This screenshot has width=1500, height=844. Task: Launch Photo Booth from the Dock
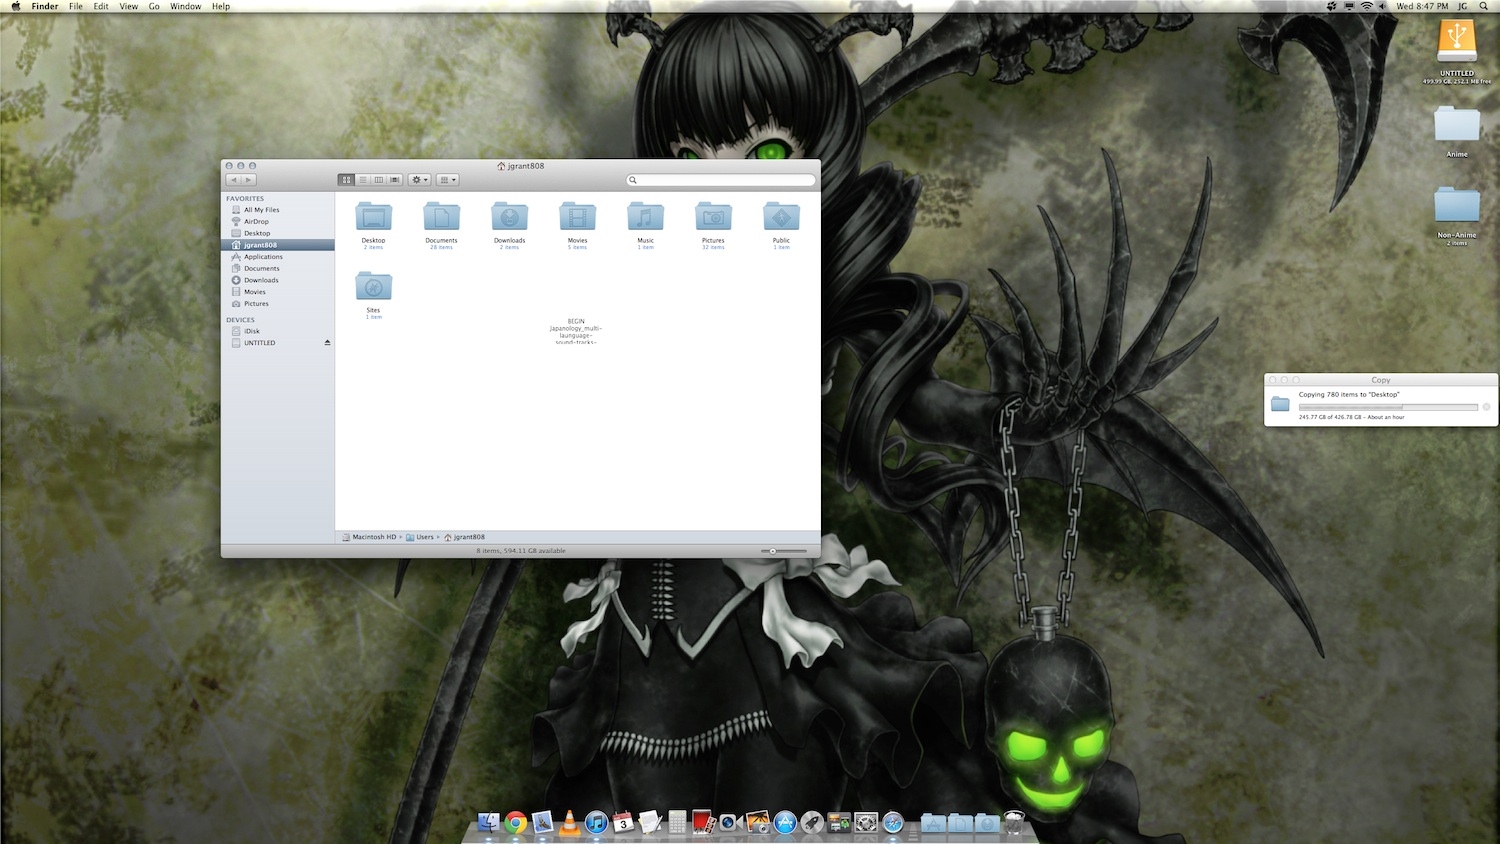point(703,822)
